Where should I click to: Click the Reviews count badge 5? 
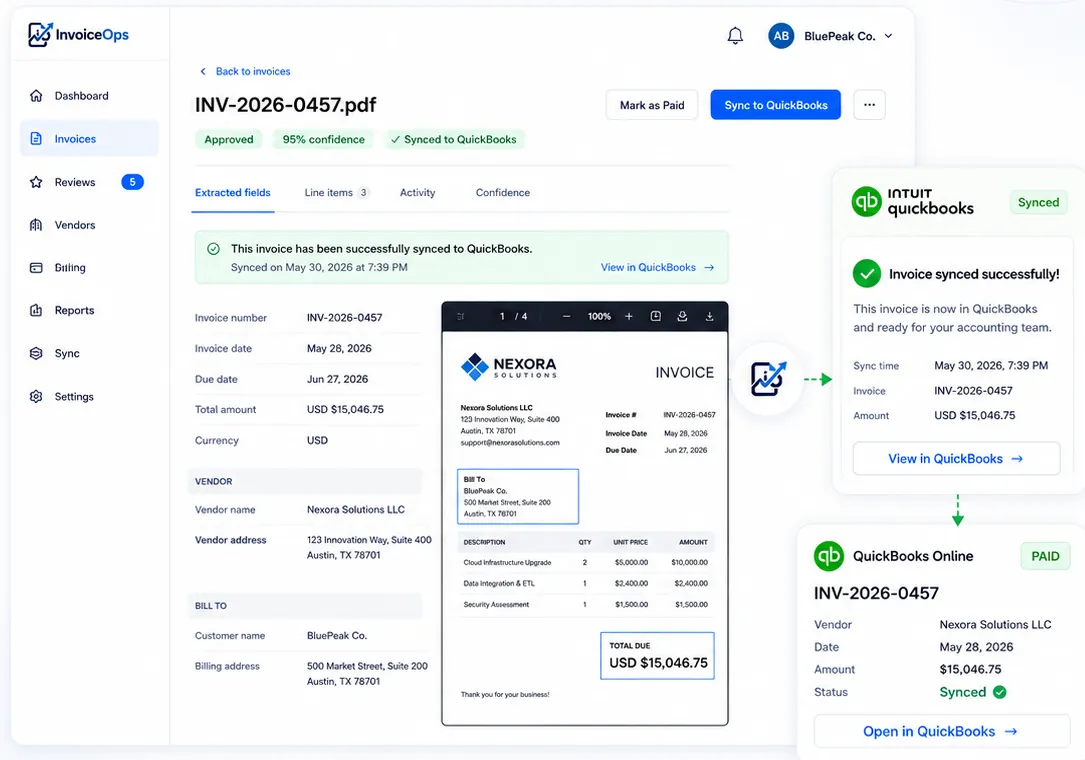click(132, 182)
